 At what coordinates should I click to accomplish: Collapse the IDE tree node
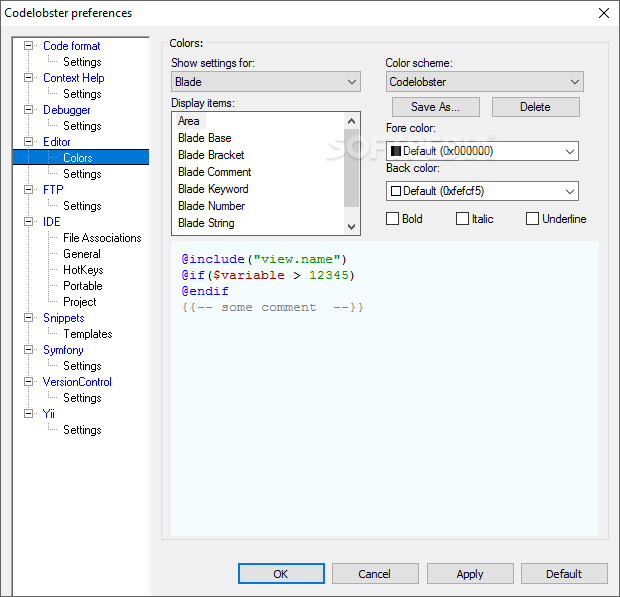point(28,221)
